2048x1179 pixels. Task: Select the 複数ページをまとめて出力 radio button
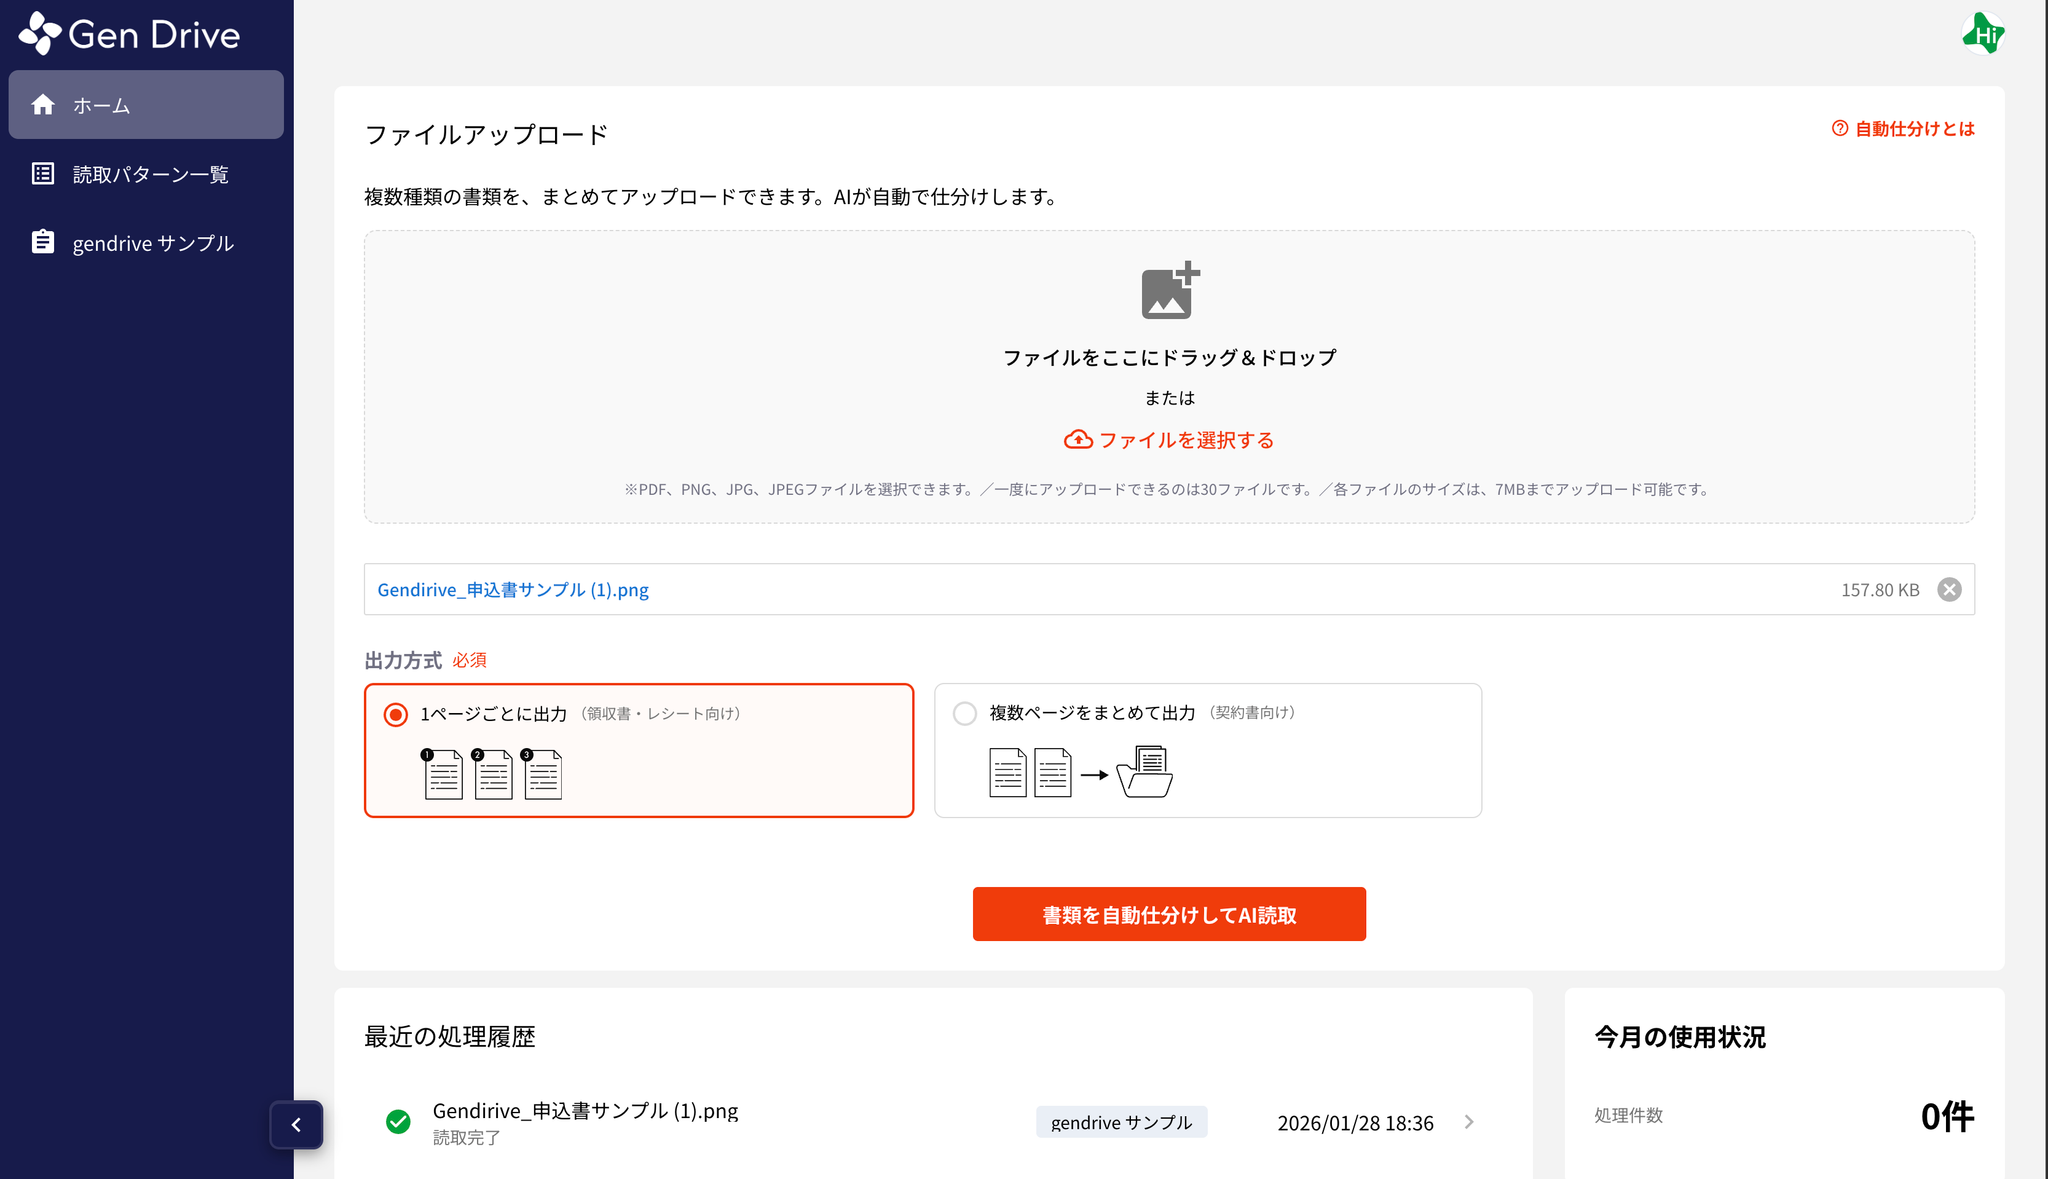click(x=965, y=714)
